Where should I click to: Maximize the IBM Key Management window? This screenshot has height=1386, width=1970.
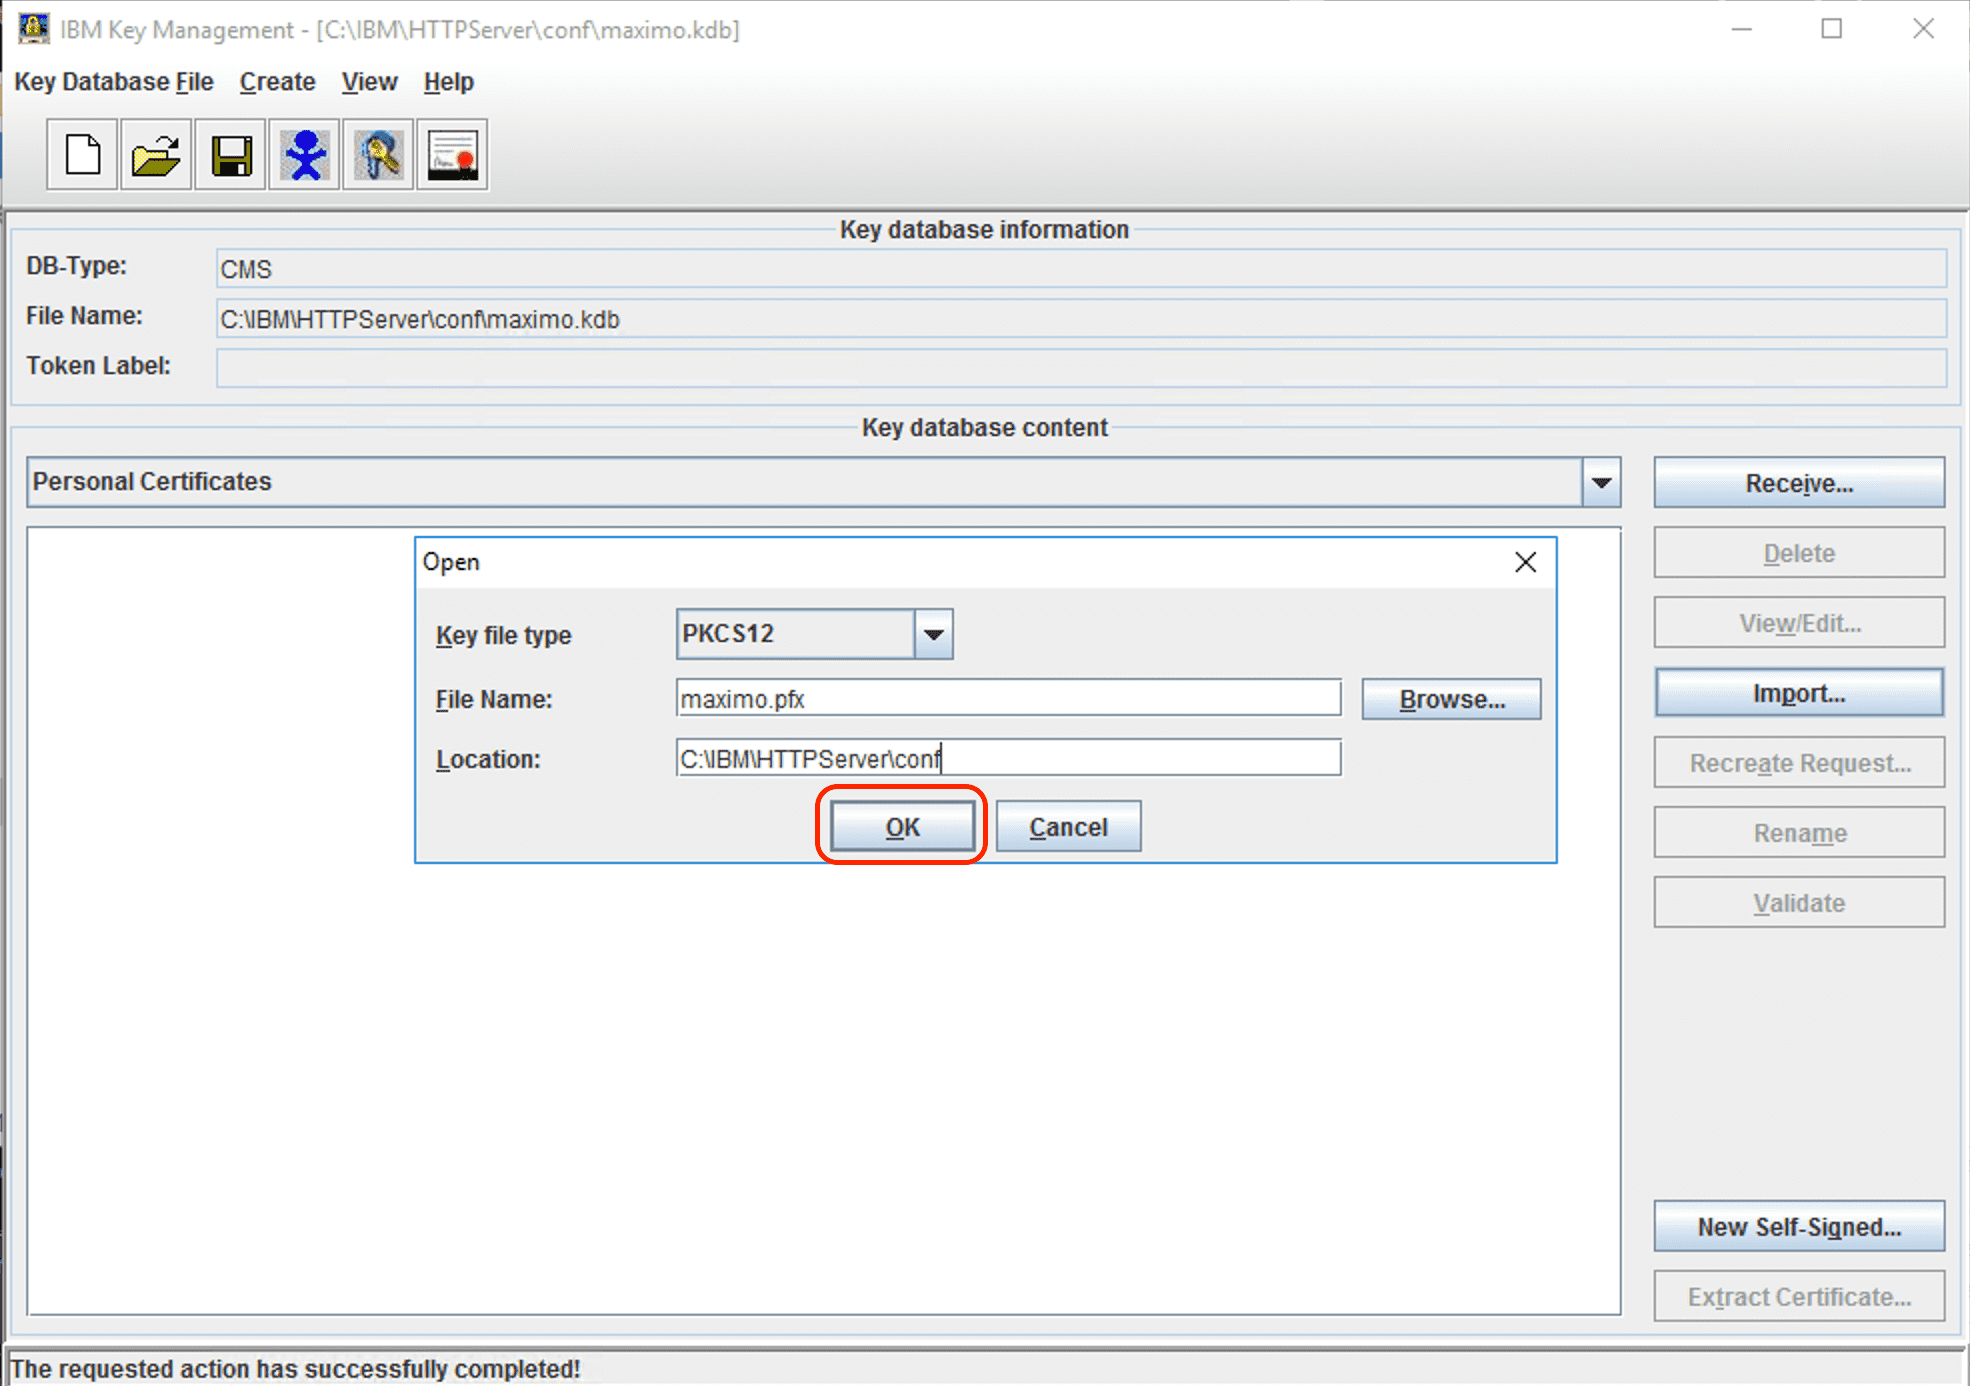pos(1831,29)
